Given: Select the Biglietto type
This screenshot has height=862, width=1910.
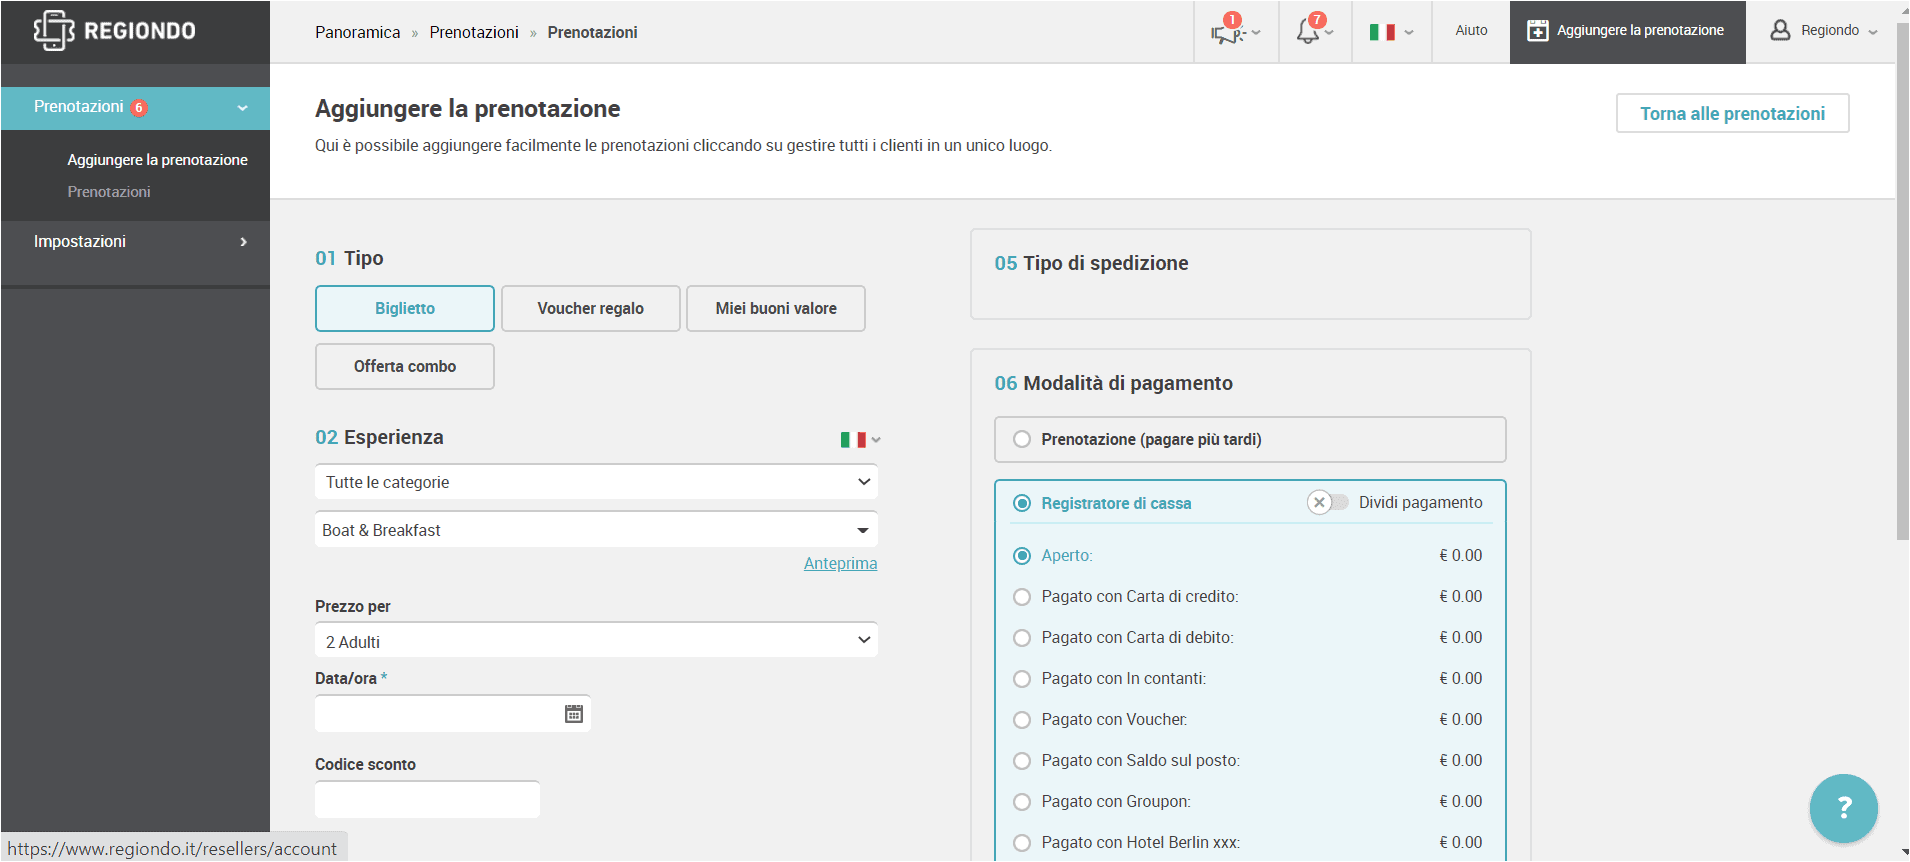Looking at the screenshot, I should tap(405, 308).
